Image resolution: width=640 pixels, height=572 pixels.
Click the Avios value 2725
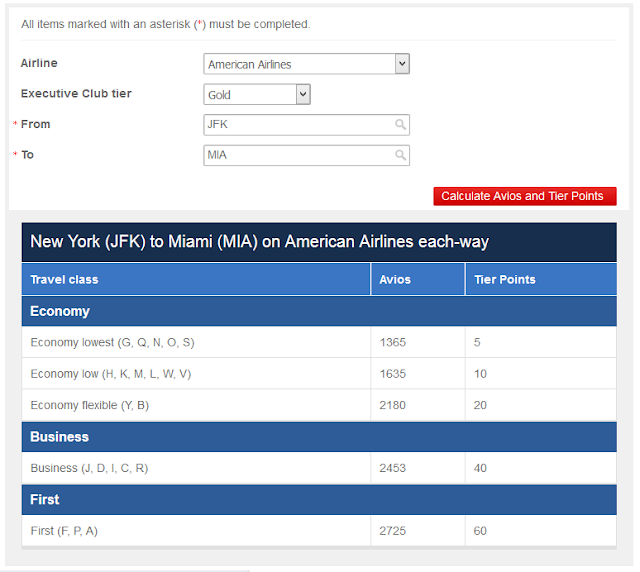tap(393, 531)
